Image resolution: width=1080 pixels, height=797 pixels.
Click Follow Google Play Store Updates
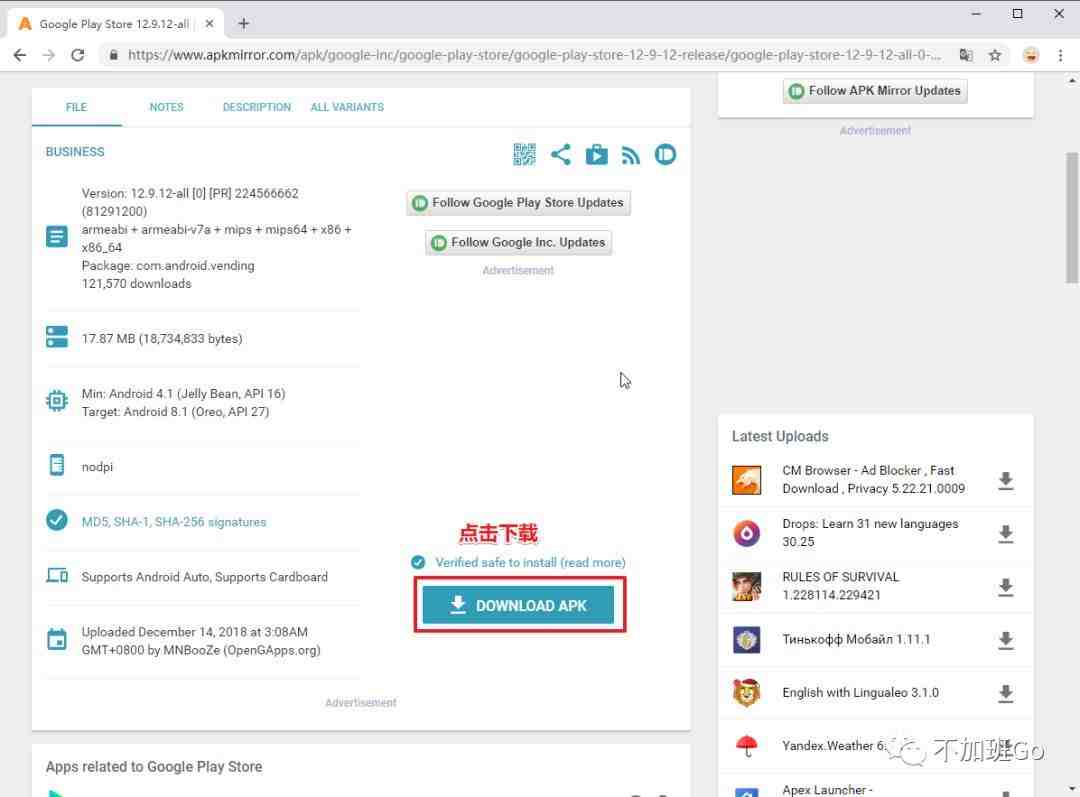pyautogui.click(x=518, y=203)
